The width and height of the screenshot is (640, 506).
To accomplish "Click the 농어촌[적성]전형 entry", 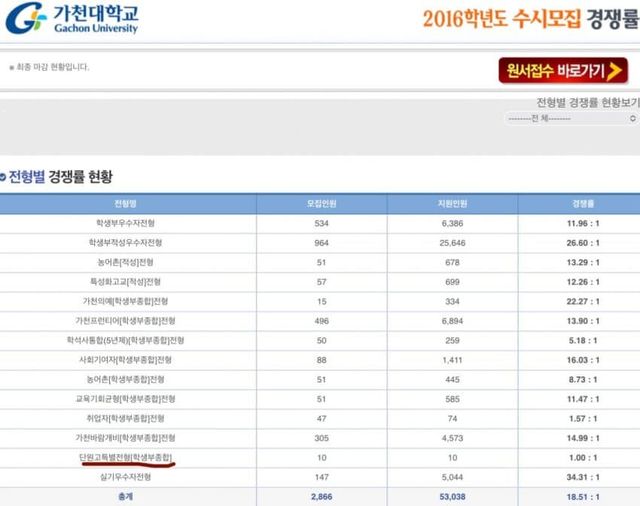I will tap(128, 262).
